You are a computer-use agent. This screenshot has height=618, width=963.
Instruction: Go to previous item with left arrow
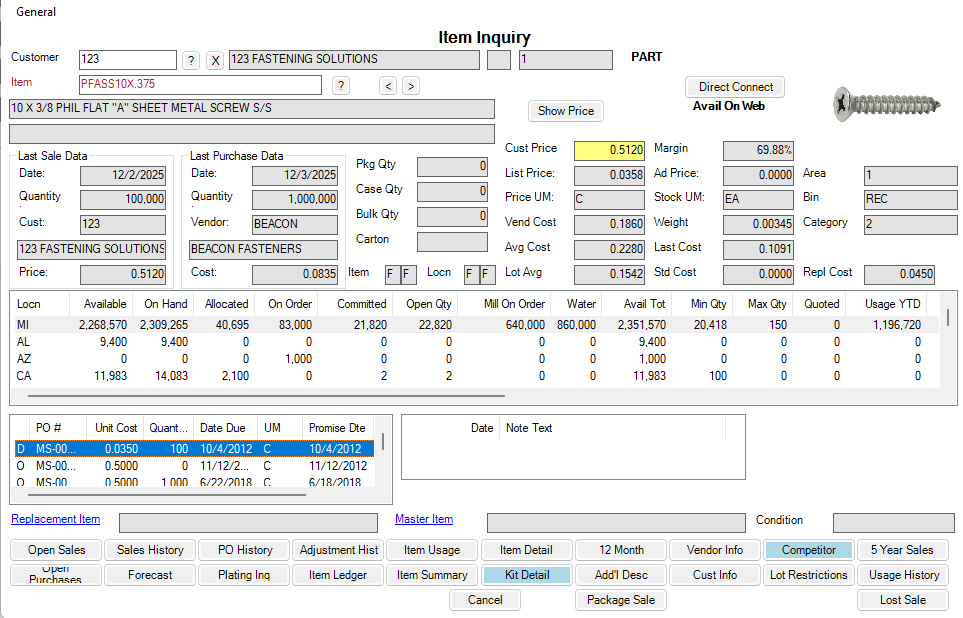coord(388,86)
